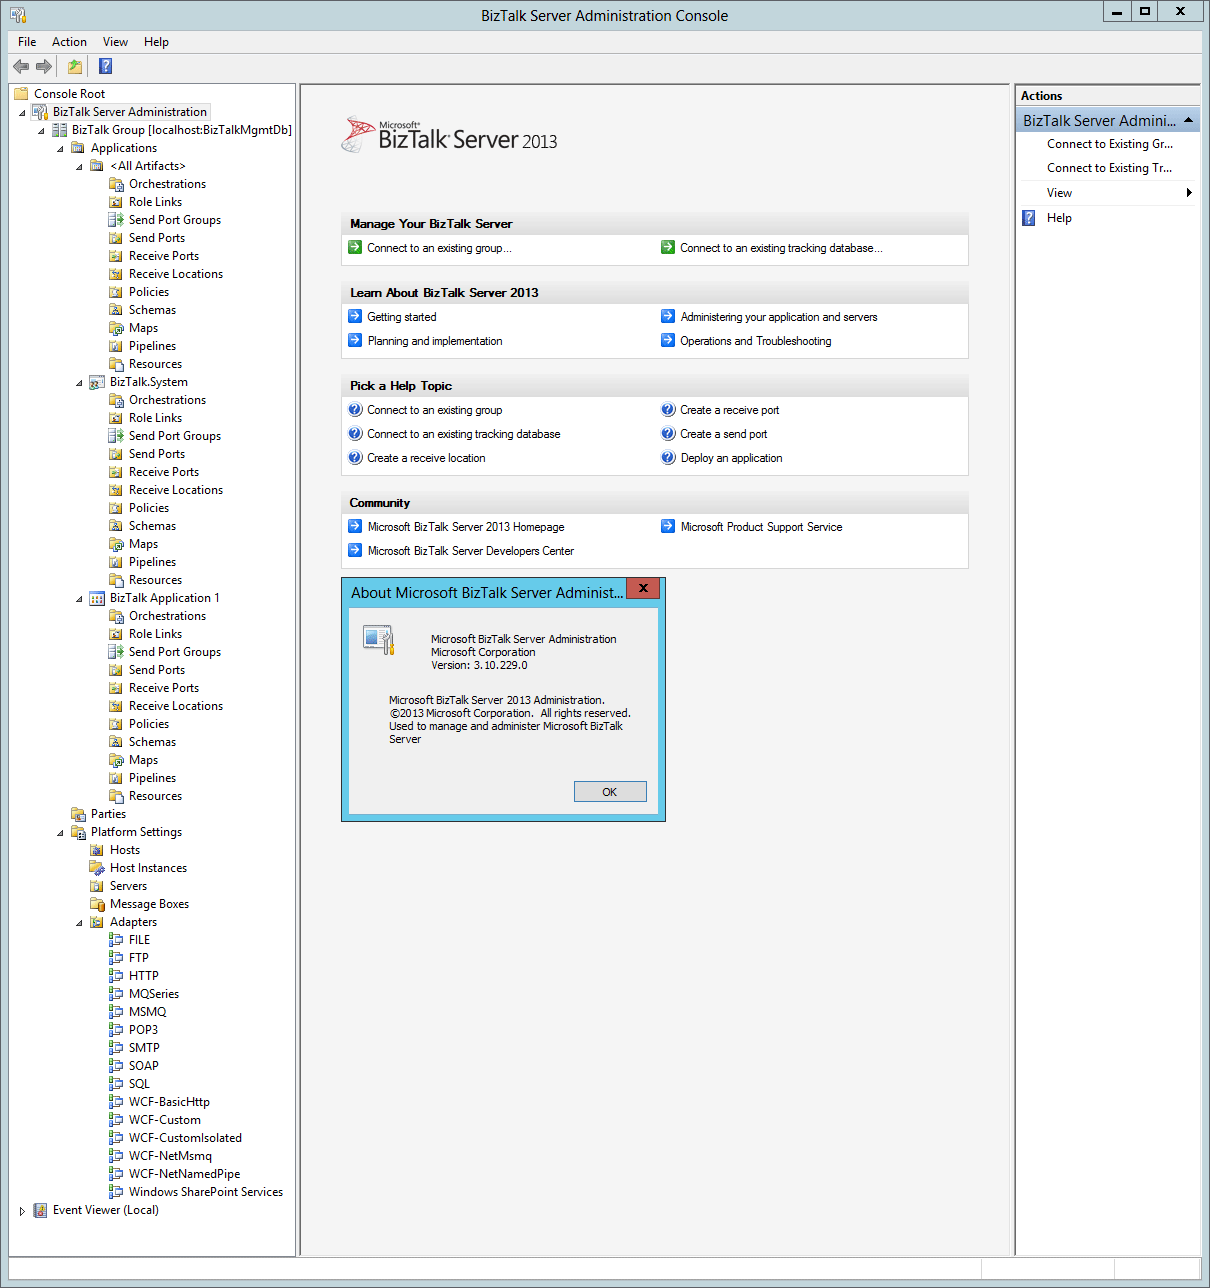Select Connect to Existing Gr... action

[1110, 144]
